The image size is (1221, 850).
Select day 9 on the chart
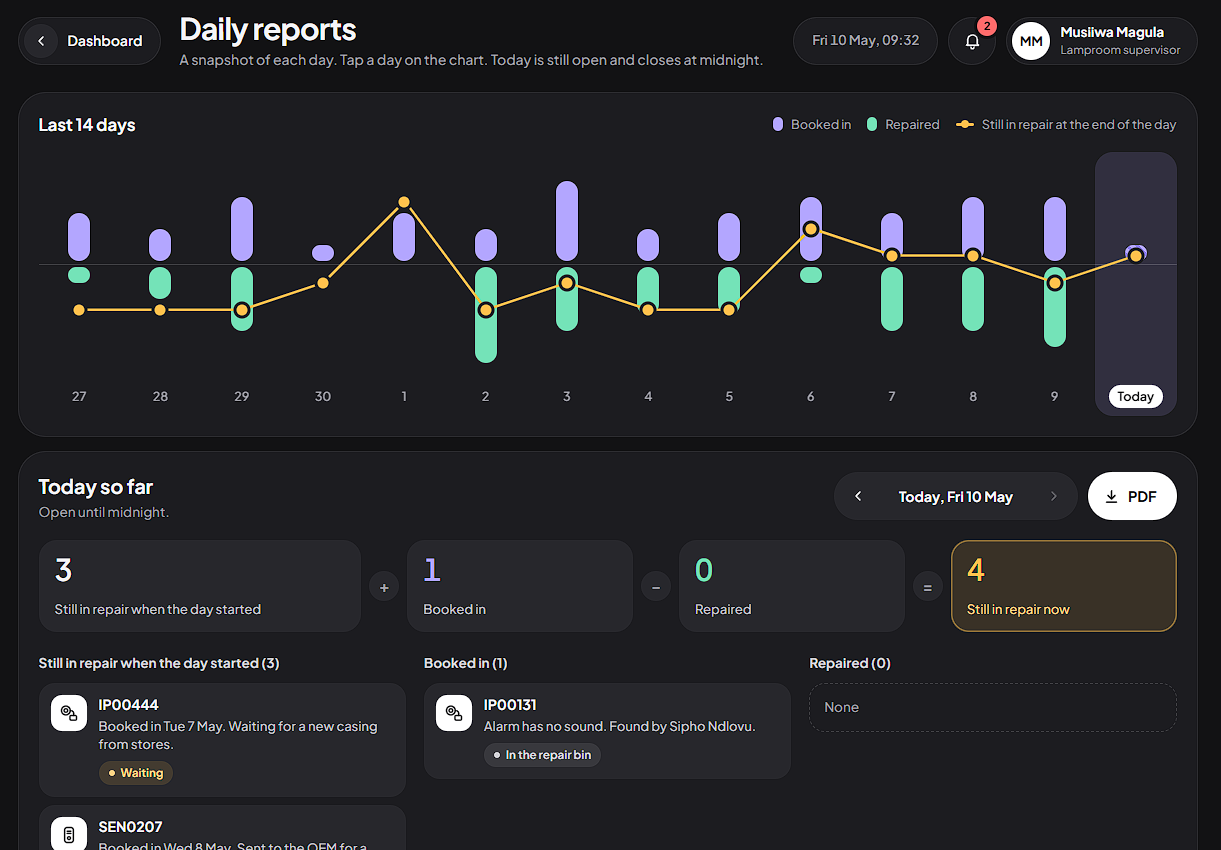(1054, 284)
